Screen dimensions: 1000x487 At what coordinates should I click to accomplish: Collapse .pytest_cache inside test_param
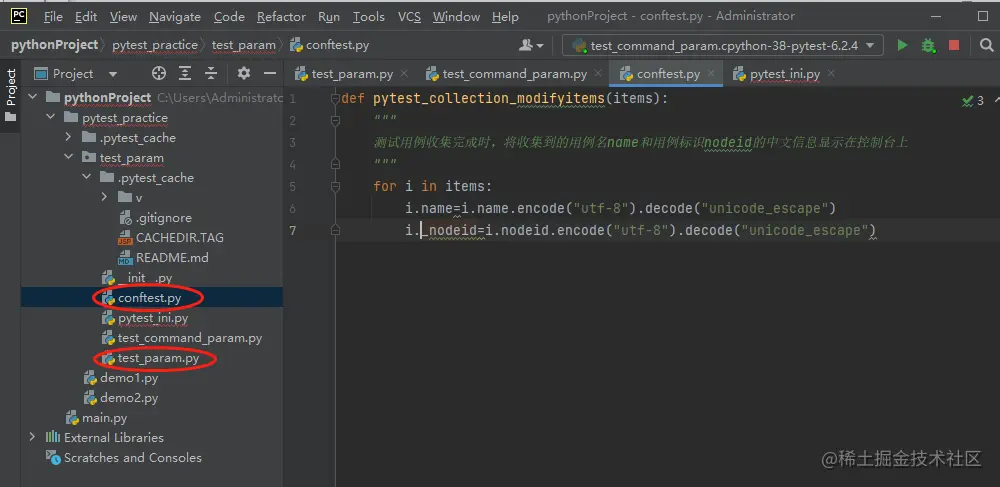coord(87,178)
